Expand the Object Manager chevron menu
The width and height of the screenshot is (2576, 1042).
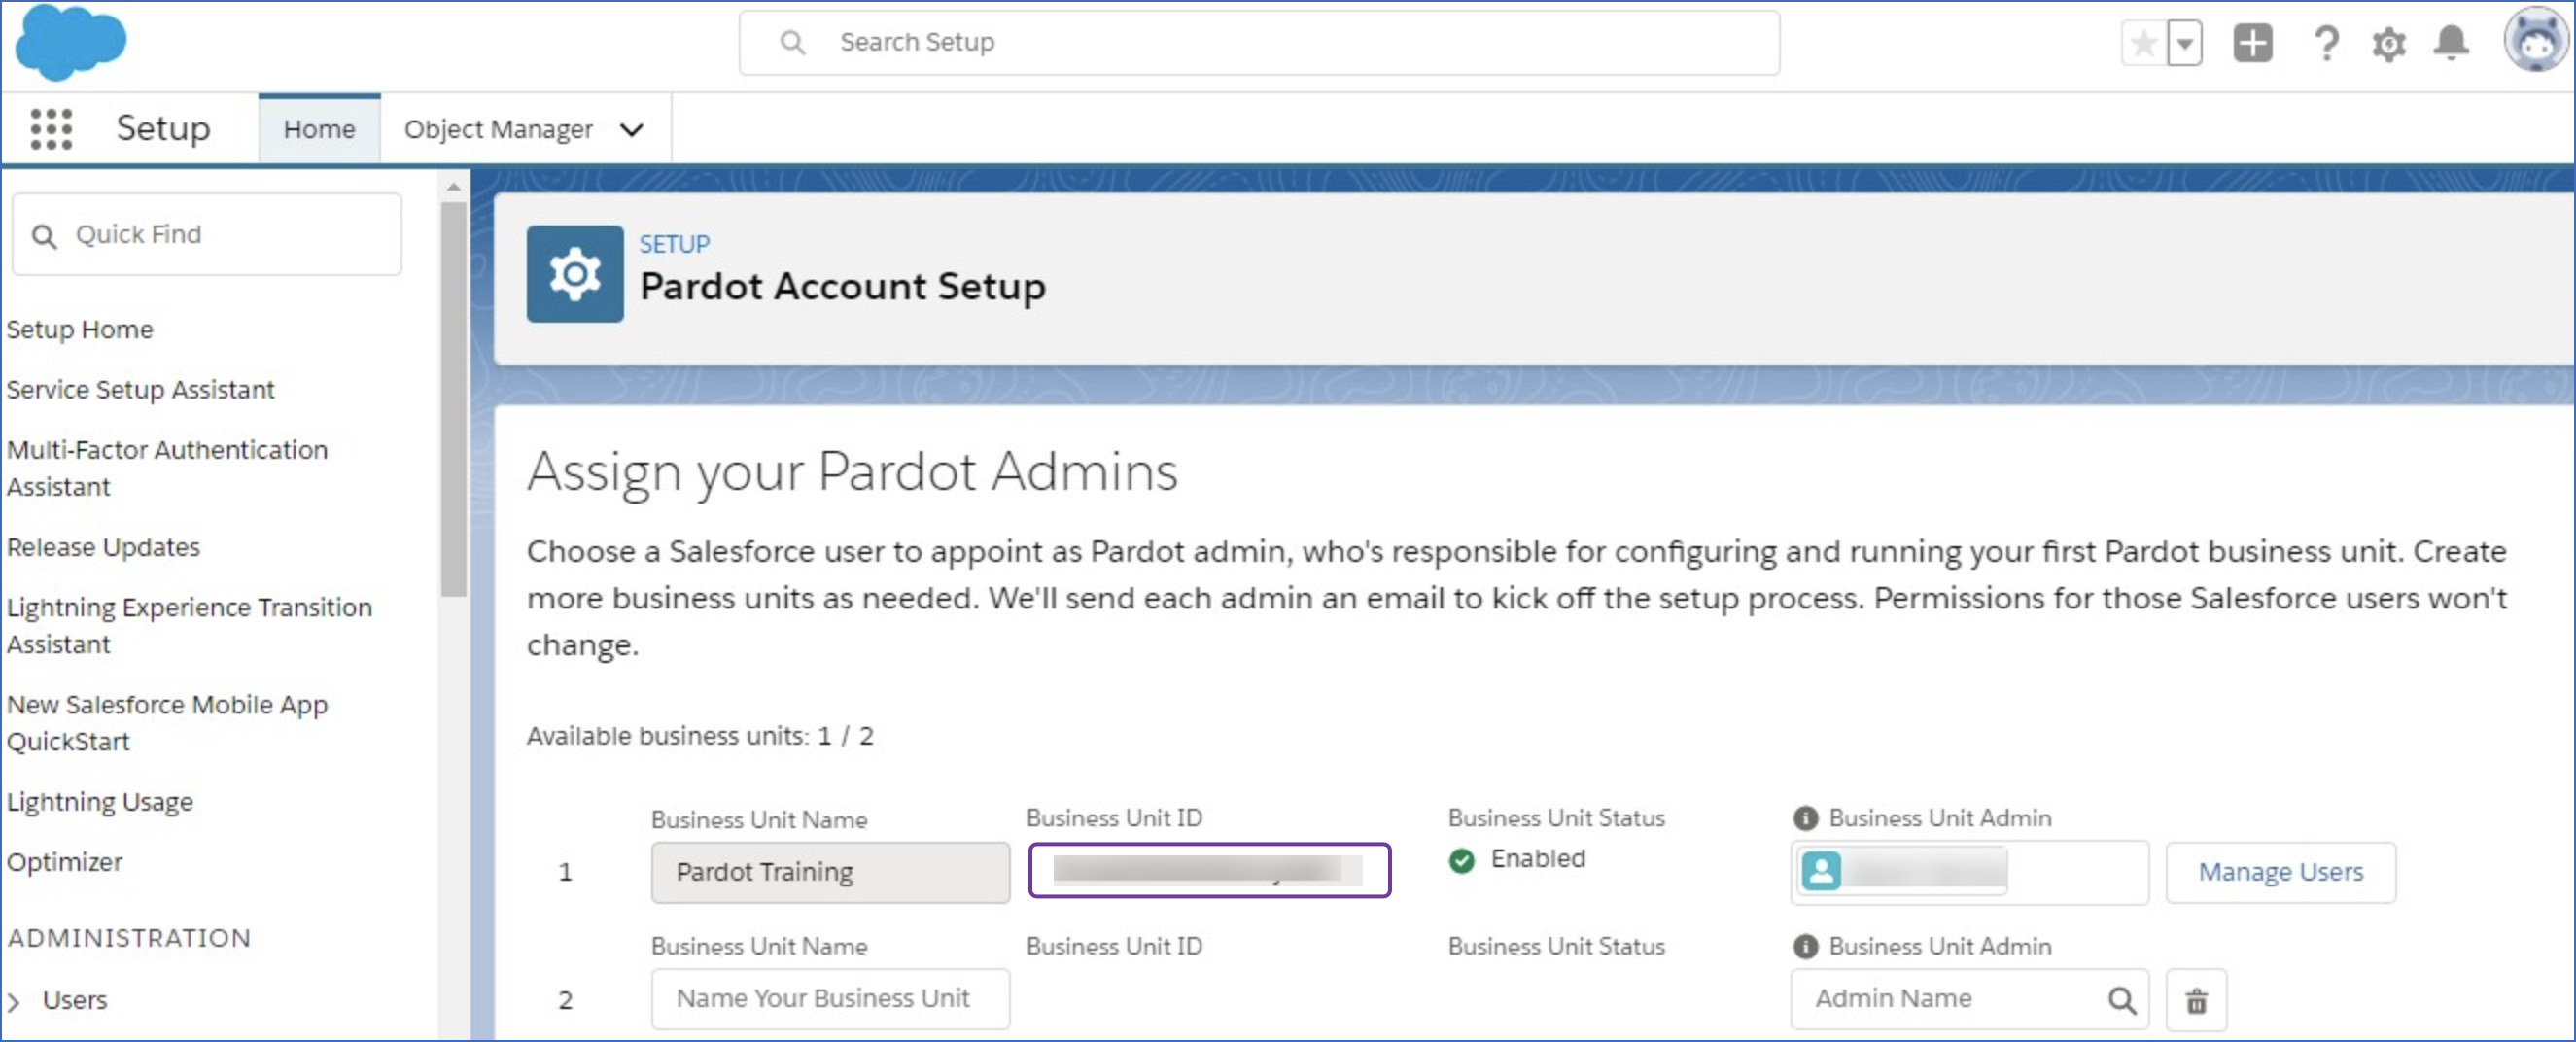pos(631,130)
